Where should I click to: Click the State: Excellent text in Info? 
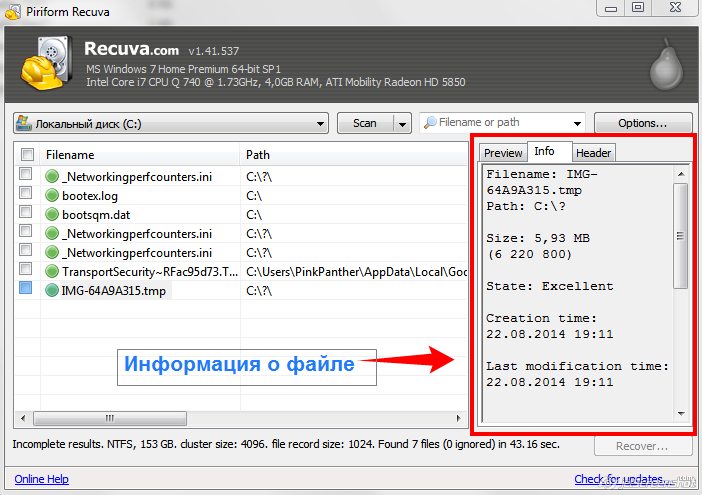tap(550, 286)
